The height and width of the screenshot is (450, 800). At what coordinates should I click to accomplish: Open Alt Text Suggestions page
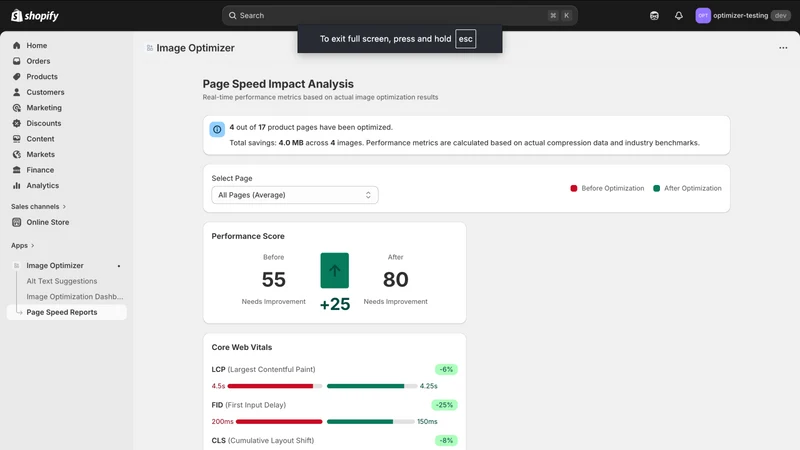click(62, 281)
